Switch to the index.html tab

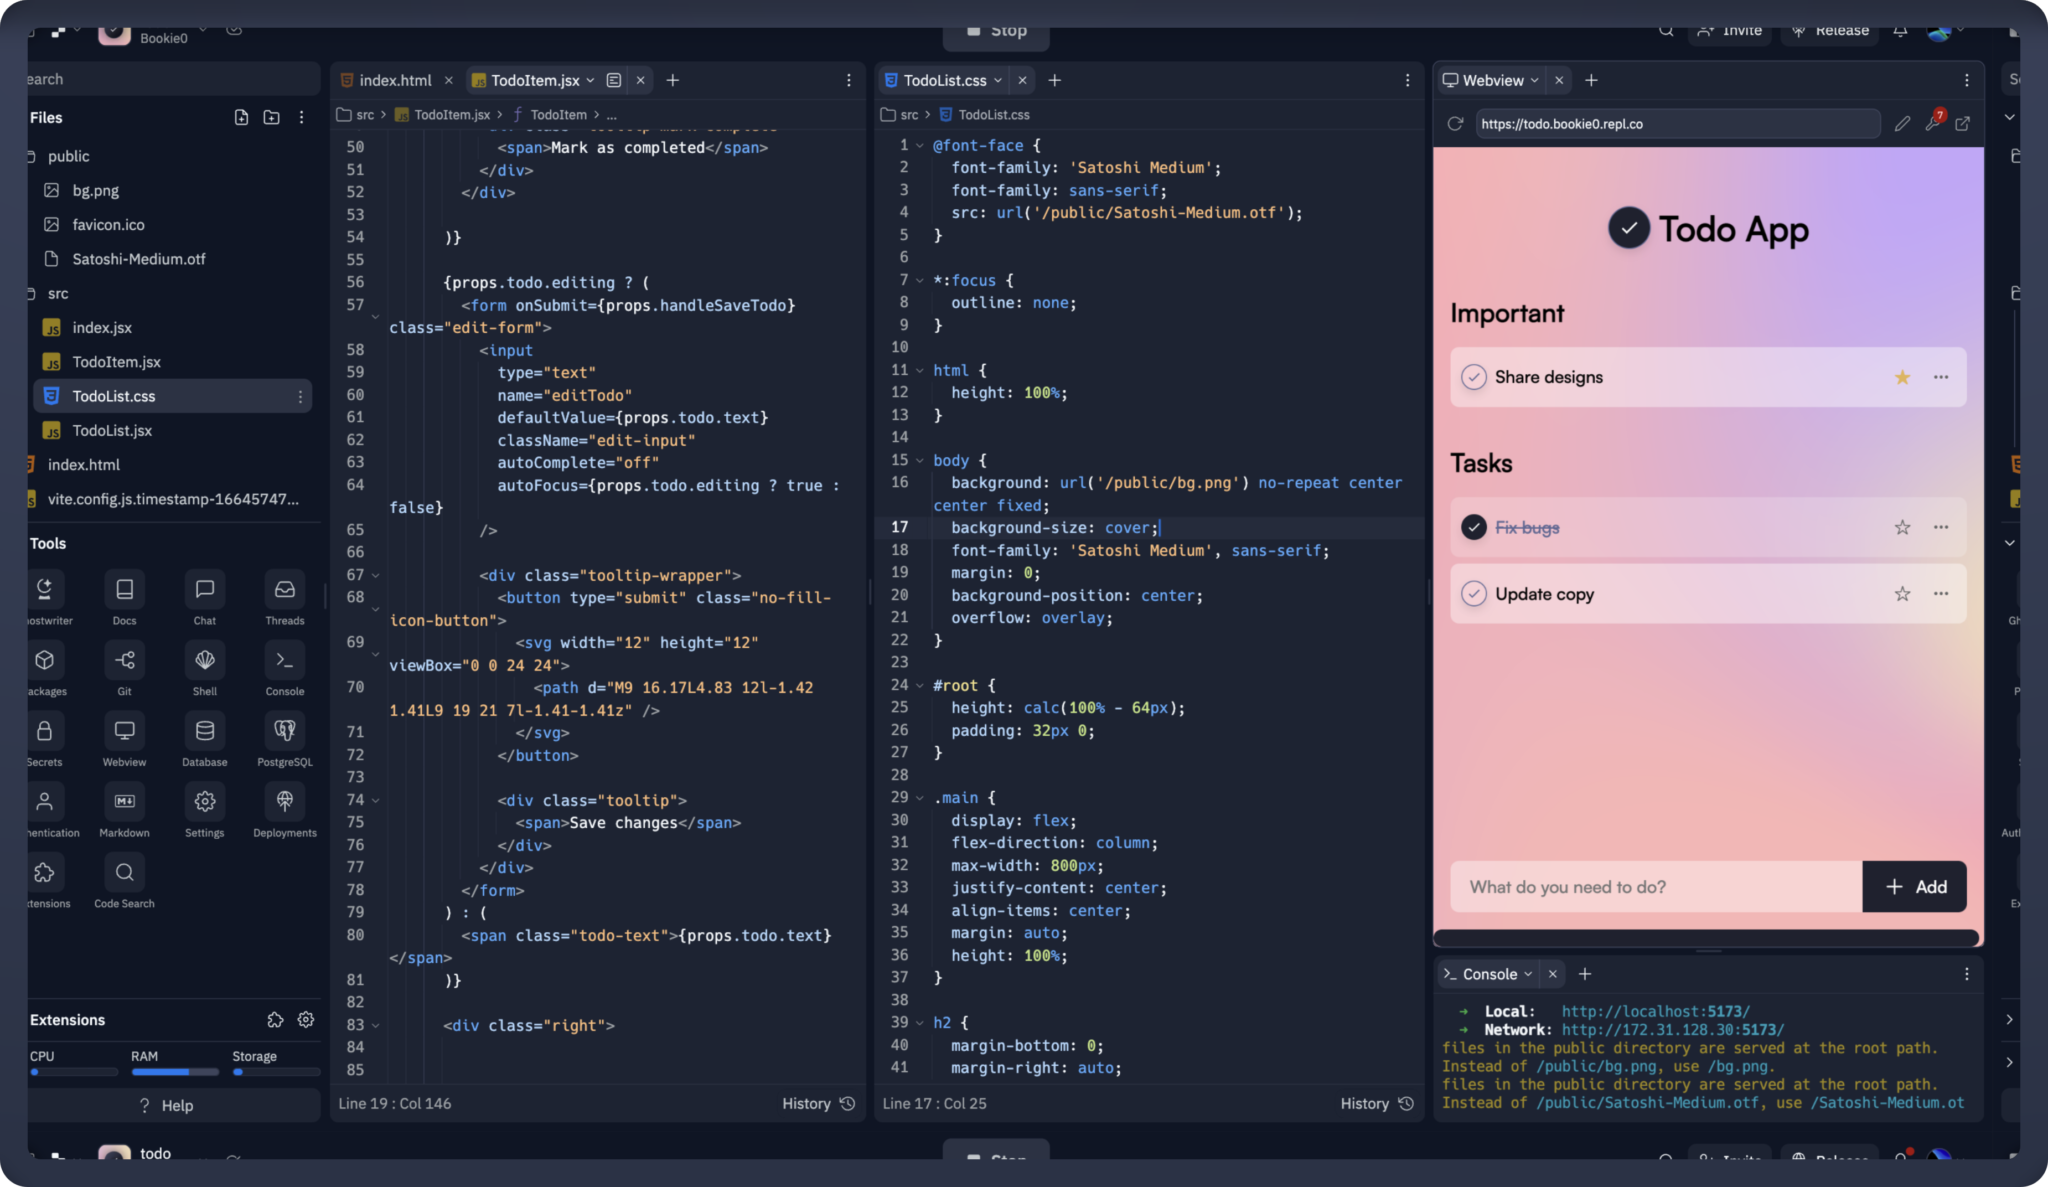coord(395,81)
